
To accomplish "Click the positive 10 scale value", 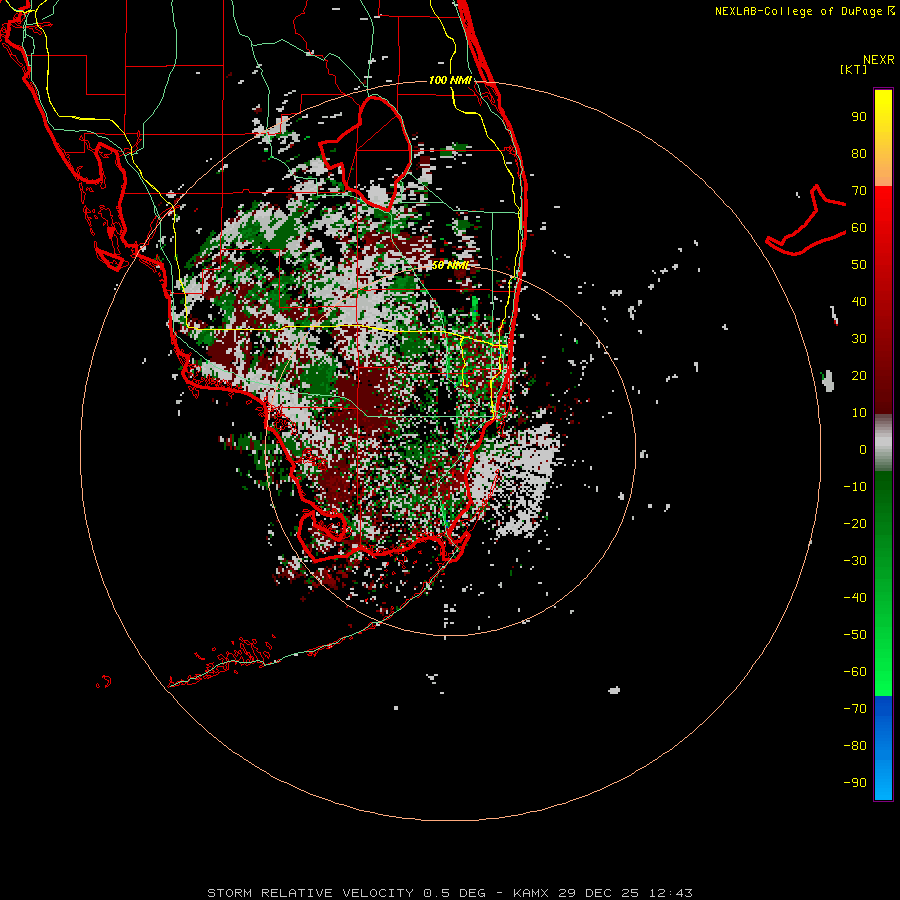I will tap(859, 413).
